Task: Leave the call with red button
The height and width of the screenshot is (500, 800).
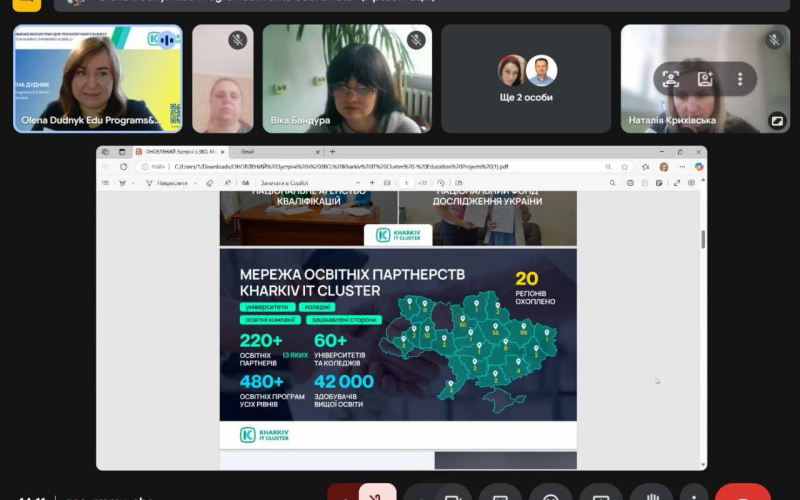Action: (x=743, y=494)
